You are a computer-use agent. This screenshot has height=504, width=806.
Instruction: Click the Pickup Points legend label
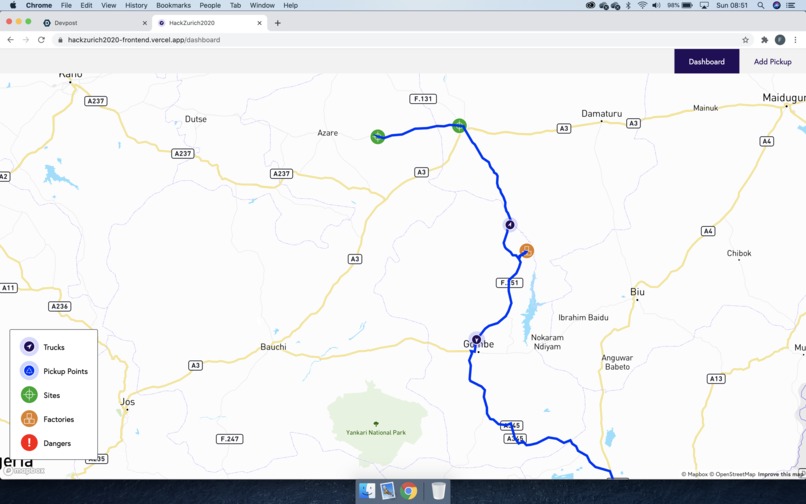[x=65, y=371]
